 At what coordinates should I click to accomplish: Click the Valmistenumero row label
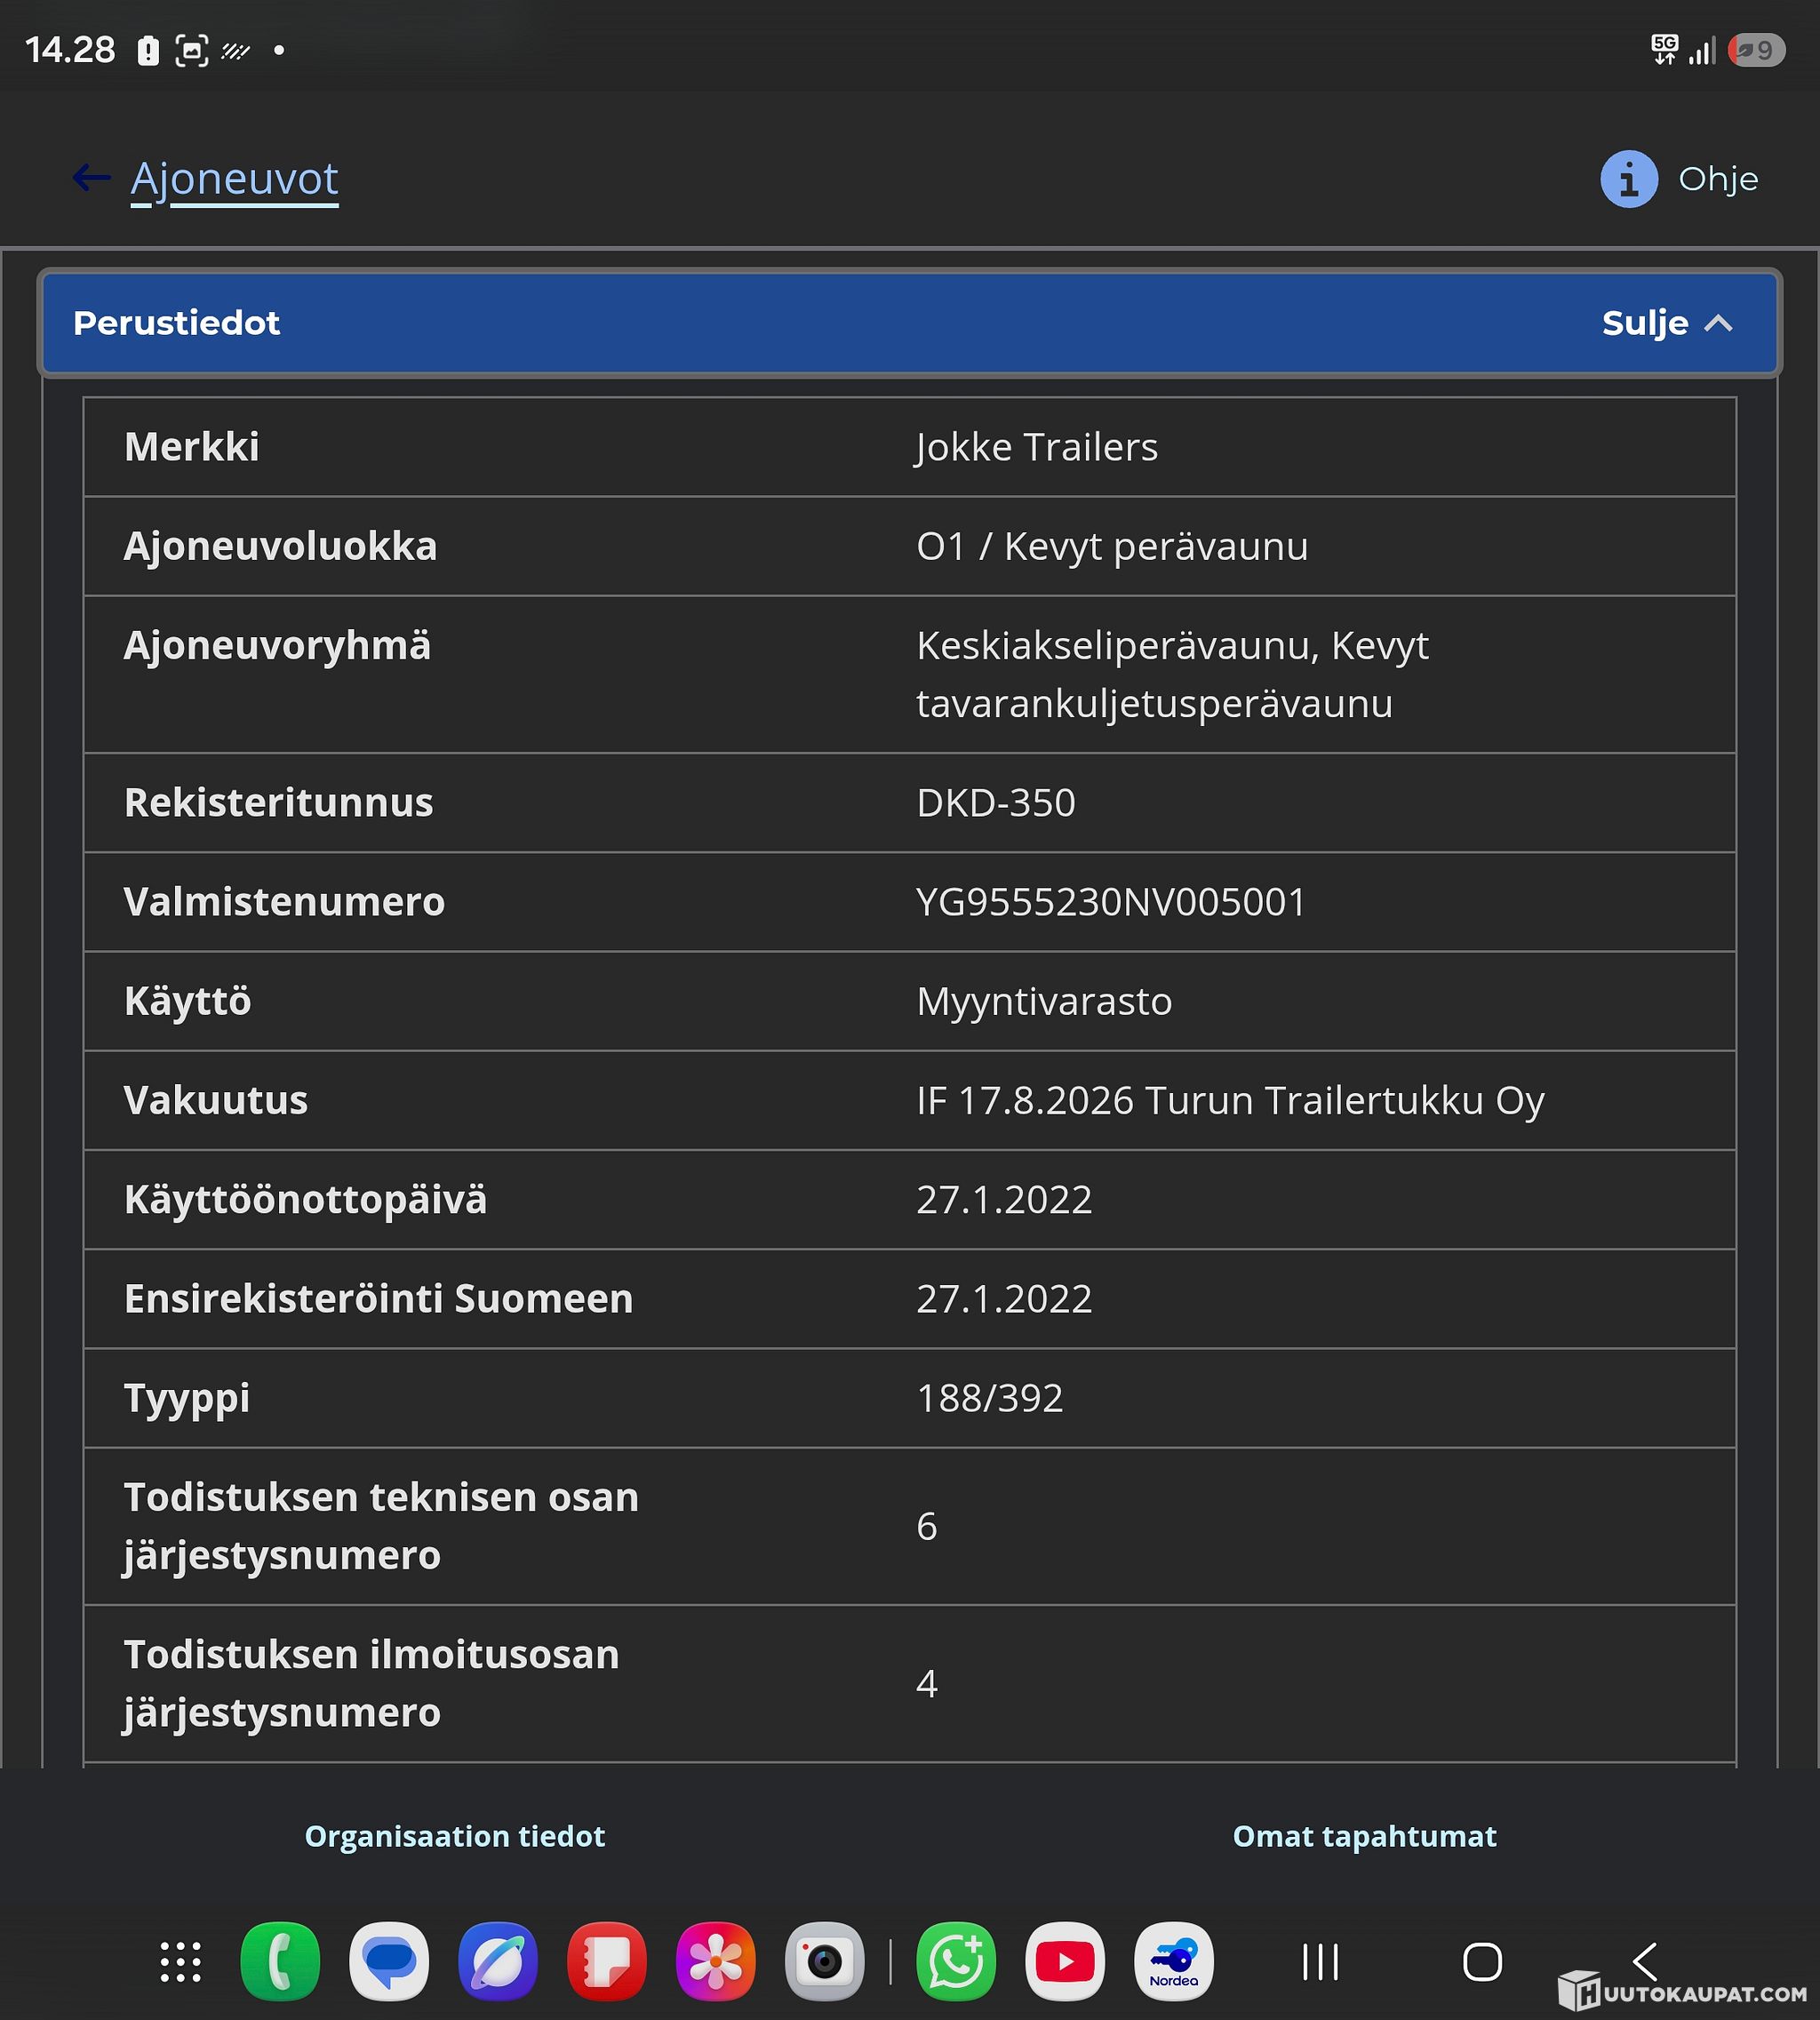point(284,901)
